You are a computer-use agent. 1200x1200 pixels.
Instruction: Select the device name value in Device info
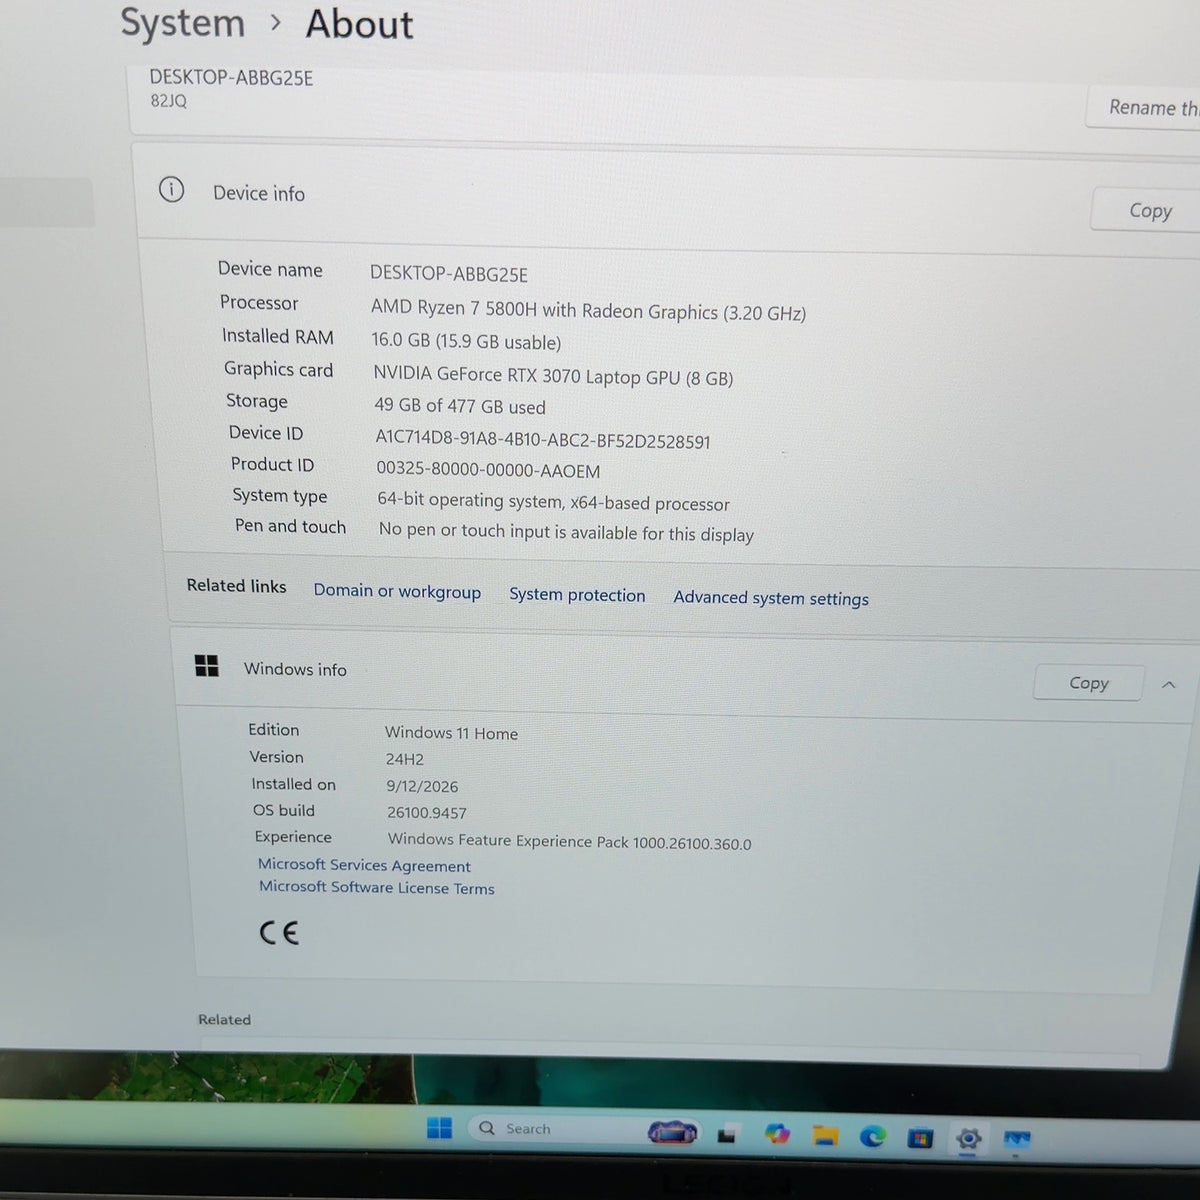[x=449, y=274]
